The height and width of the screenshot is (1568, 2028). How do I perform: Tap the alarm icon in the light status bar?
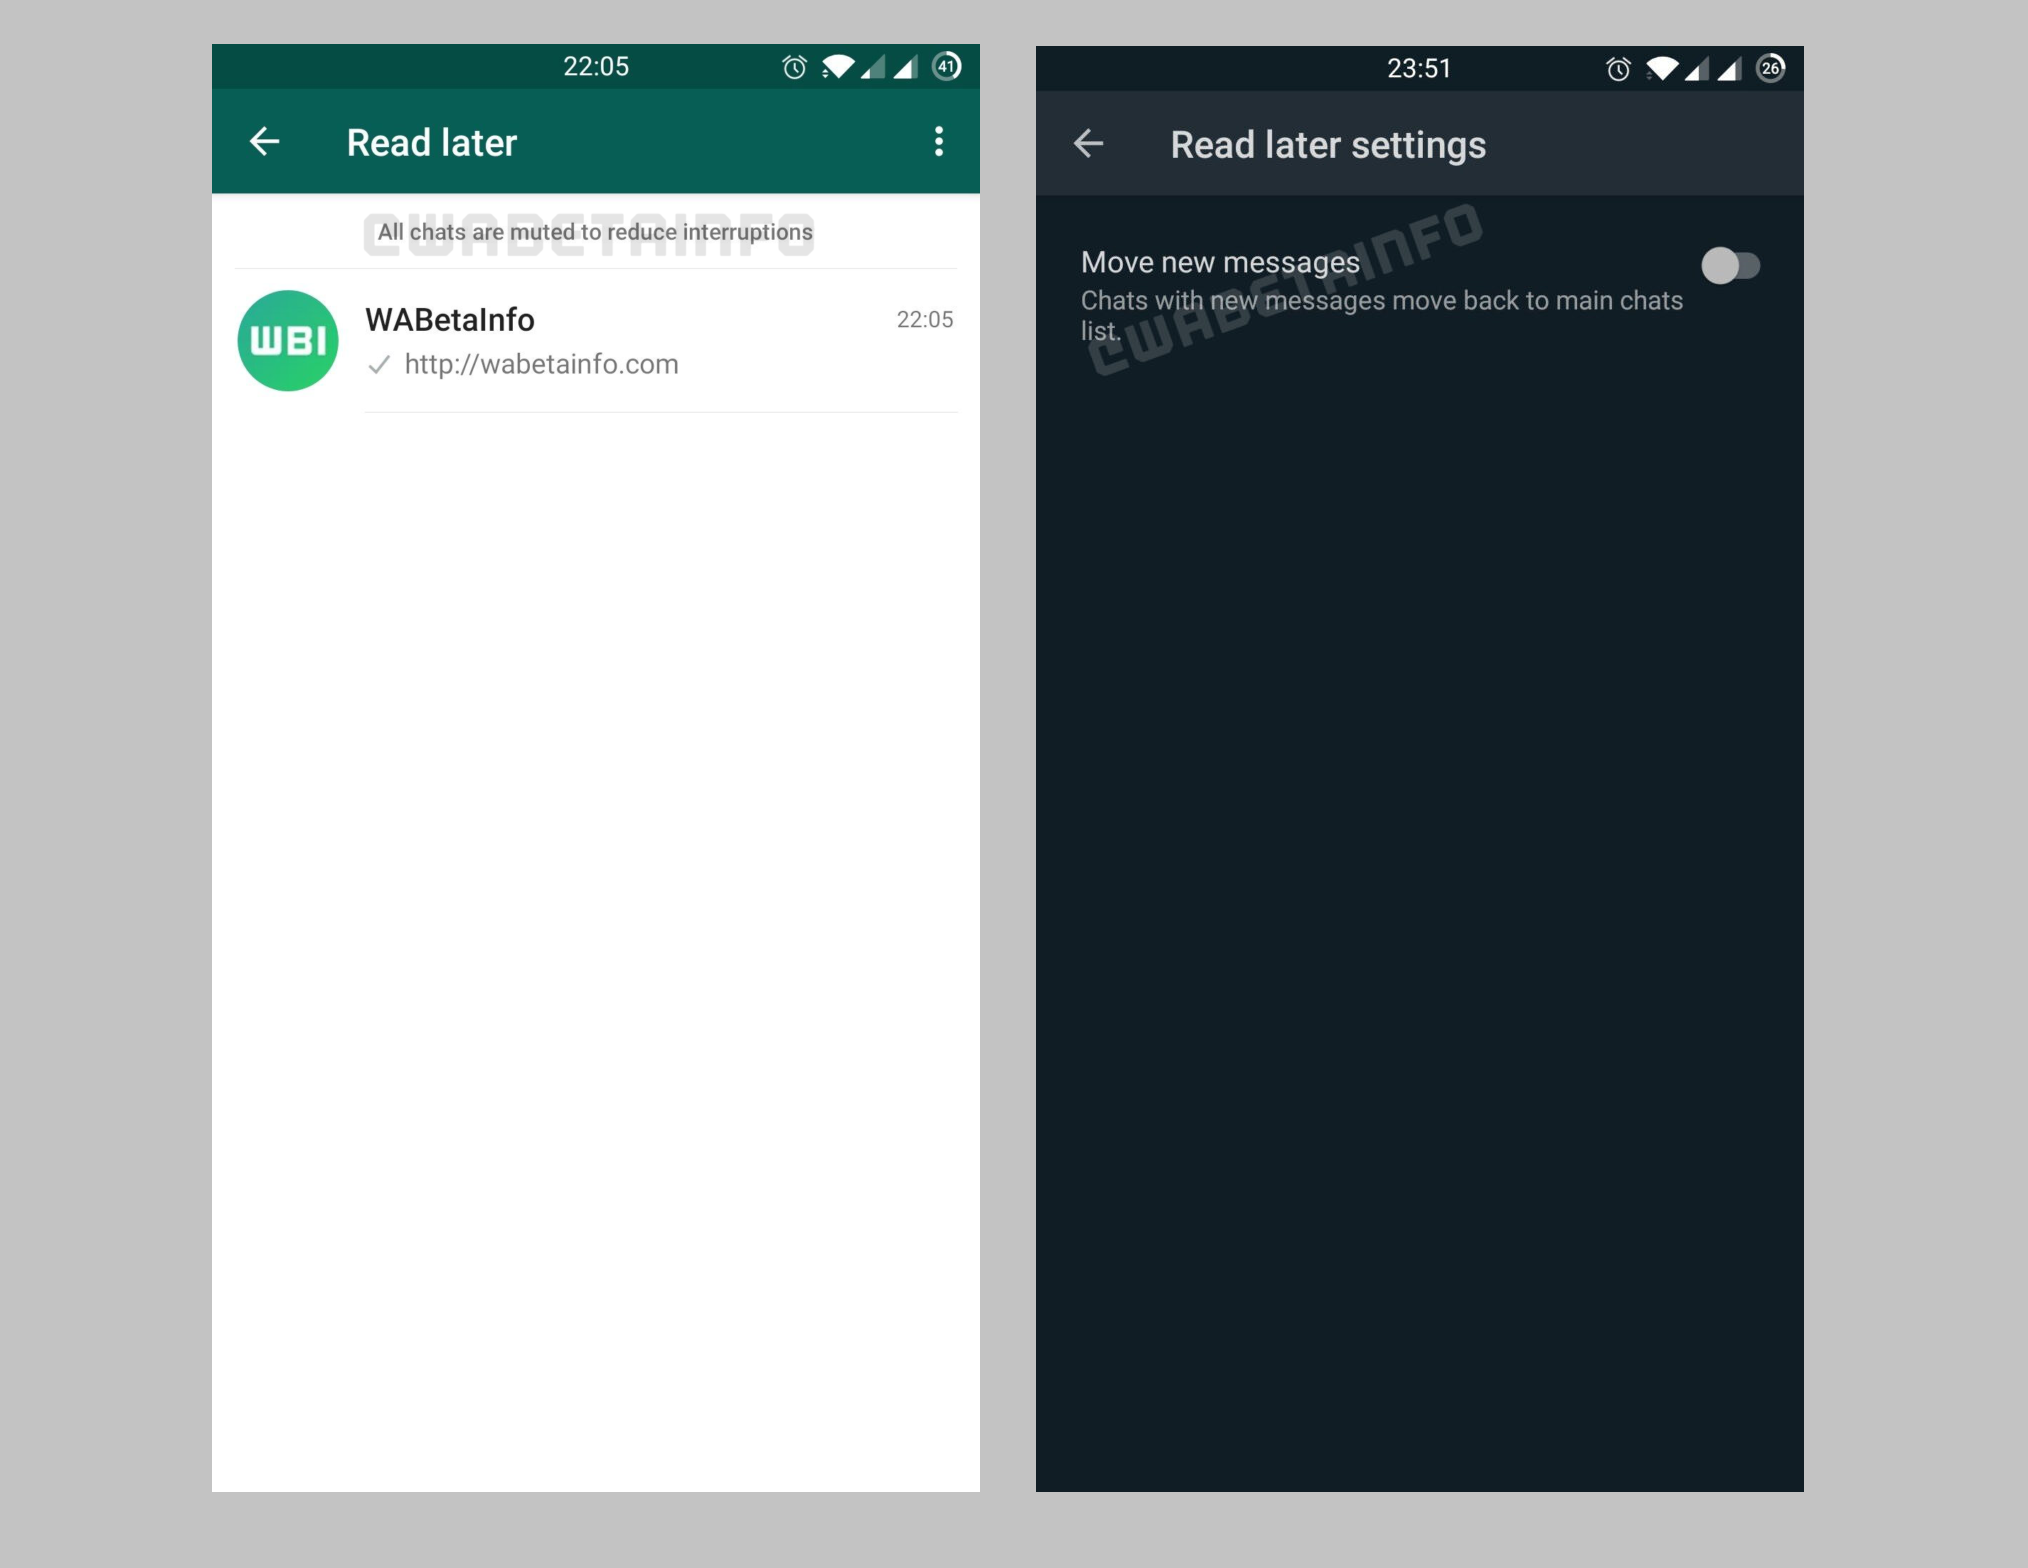tap(794, 67)
